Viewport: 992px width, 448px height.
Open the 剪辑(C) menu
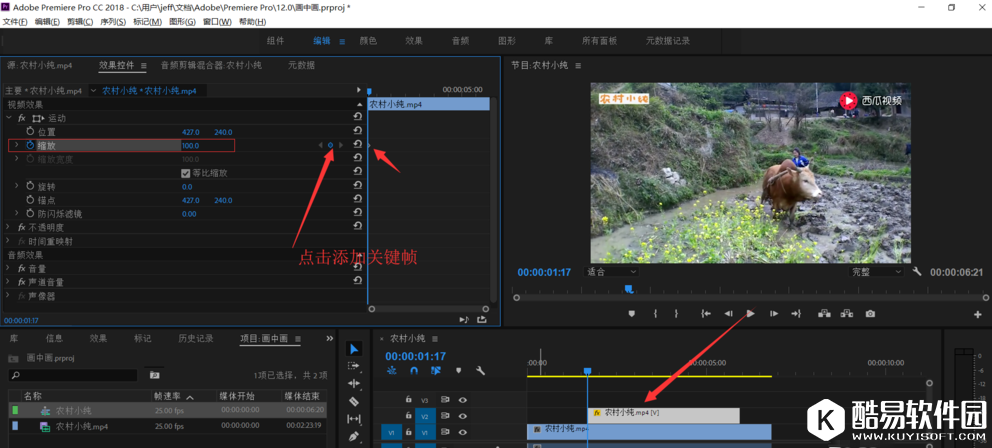80,22
